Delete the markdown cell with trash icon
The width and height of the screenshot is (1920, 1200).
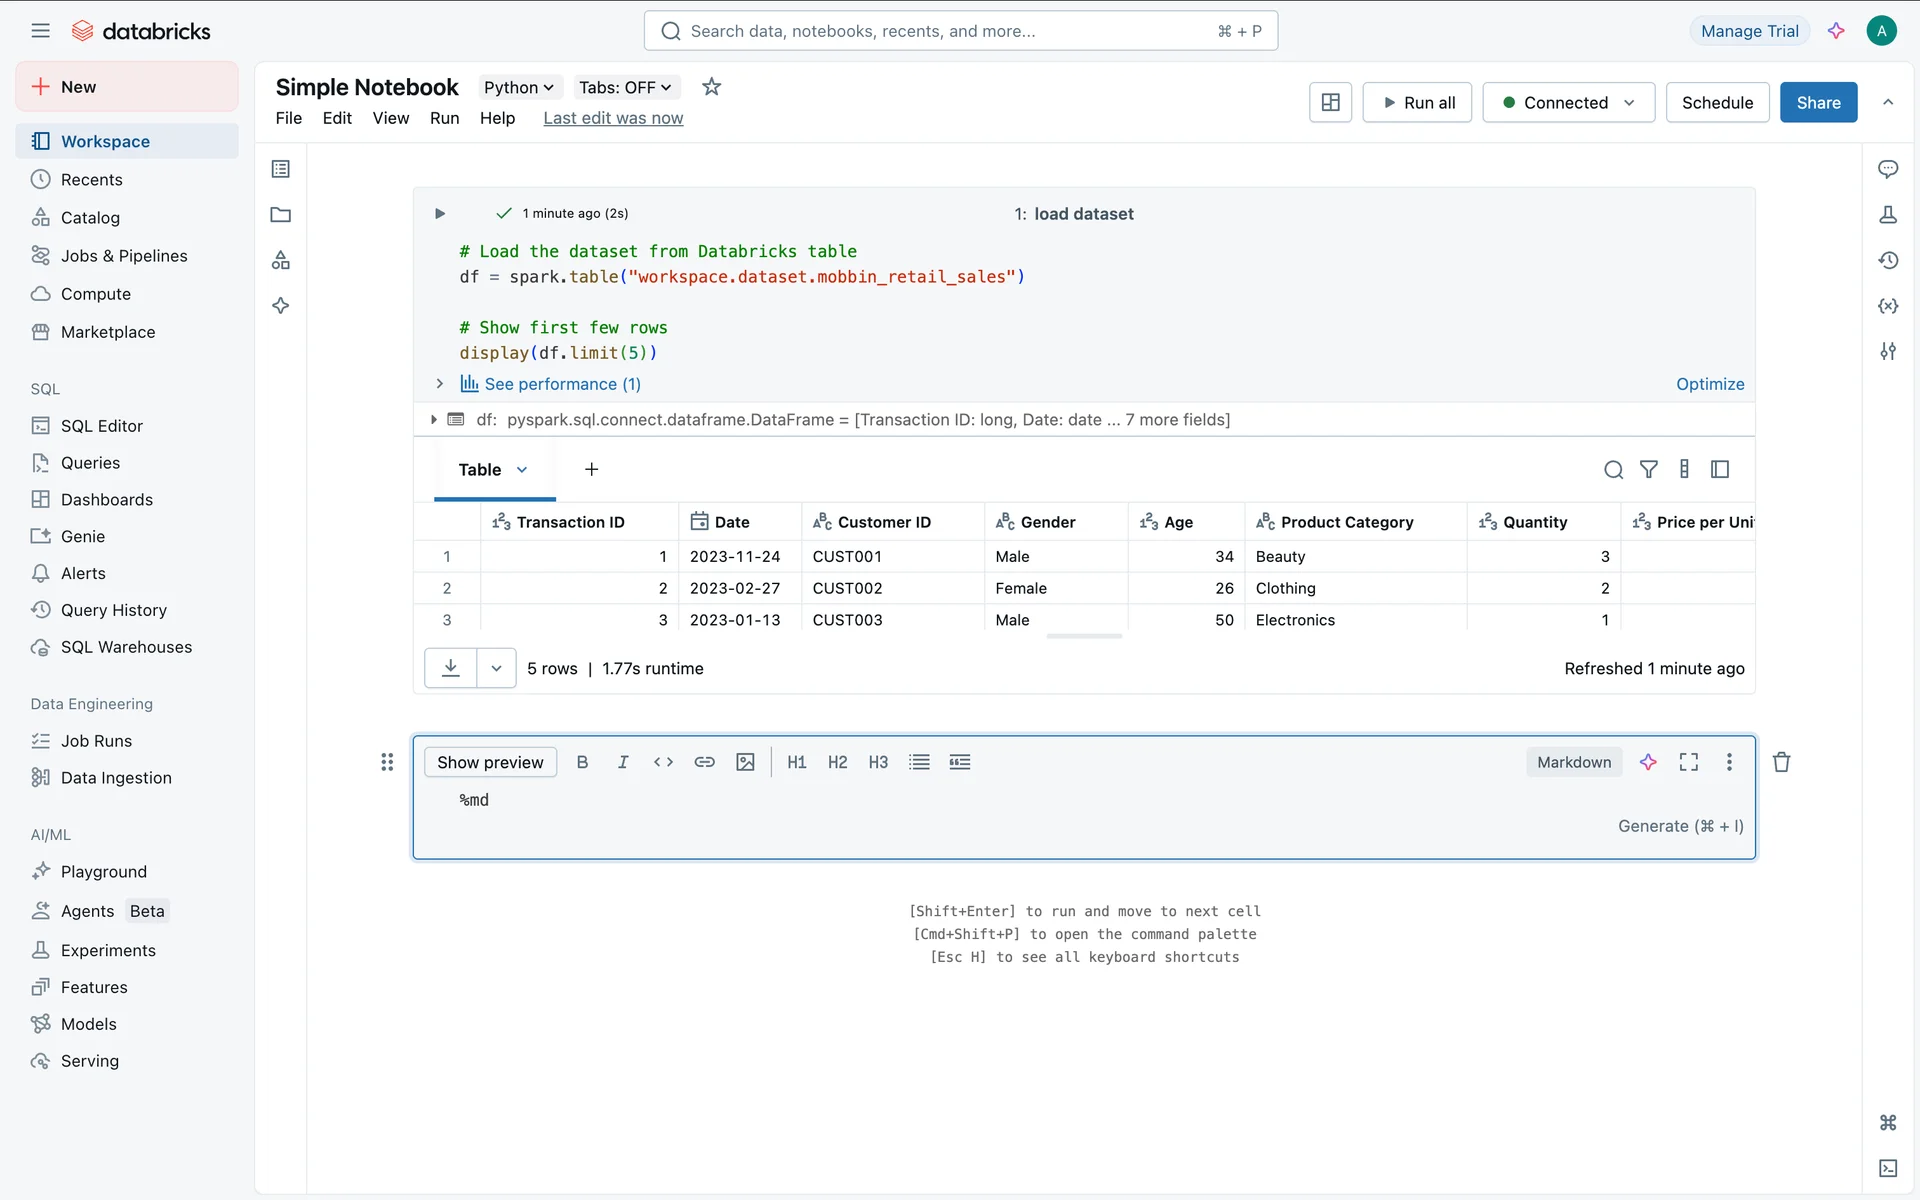pyautogui.click(x=1781, y=762)
